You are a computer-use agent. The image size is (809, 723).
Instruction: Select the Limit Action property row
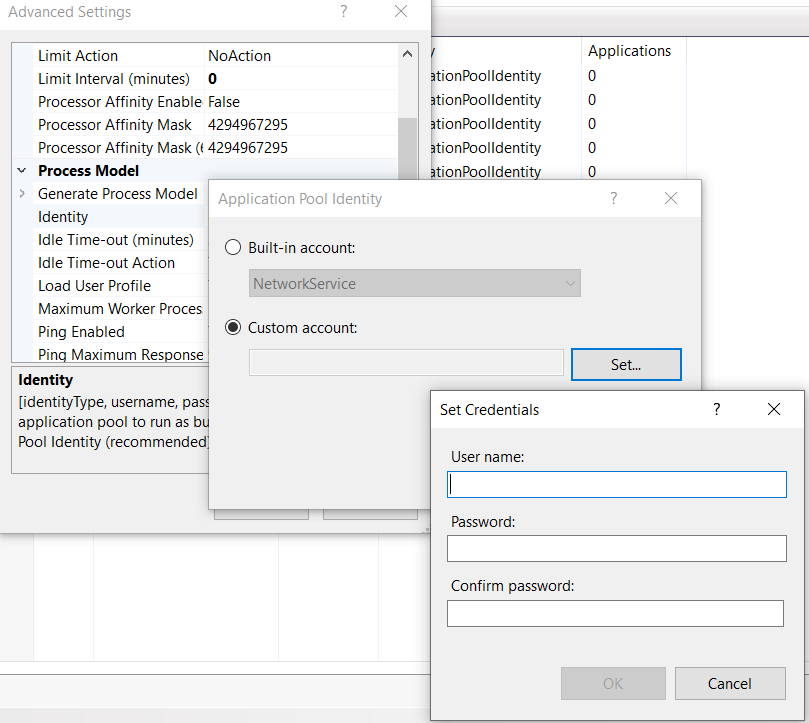click(x=78, y=56)
